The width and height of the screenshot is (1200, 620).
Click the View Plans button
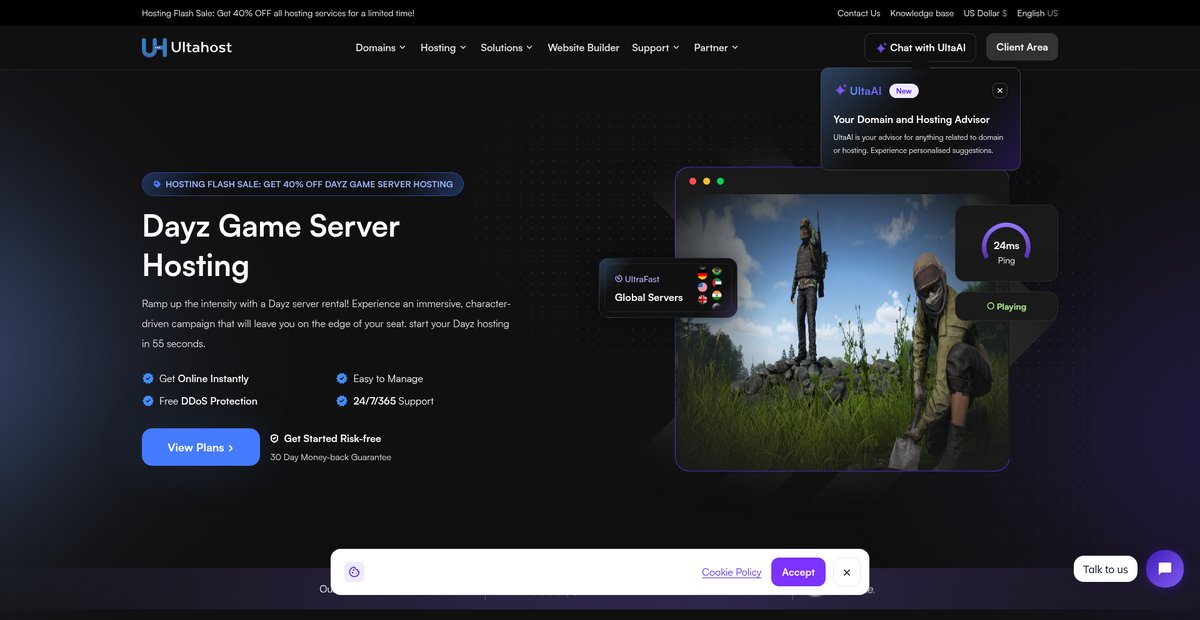coord(201,447)
